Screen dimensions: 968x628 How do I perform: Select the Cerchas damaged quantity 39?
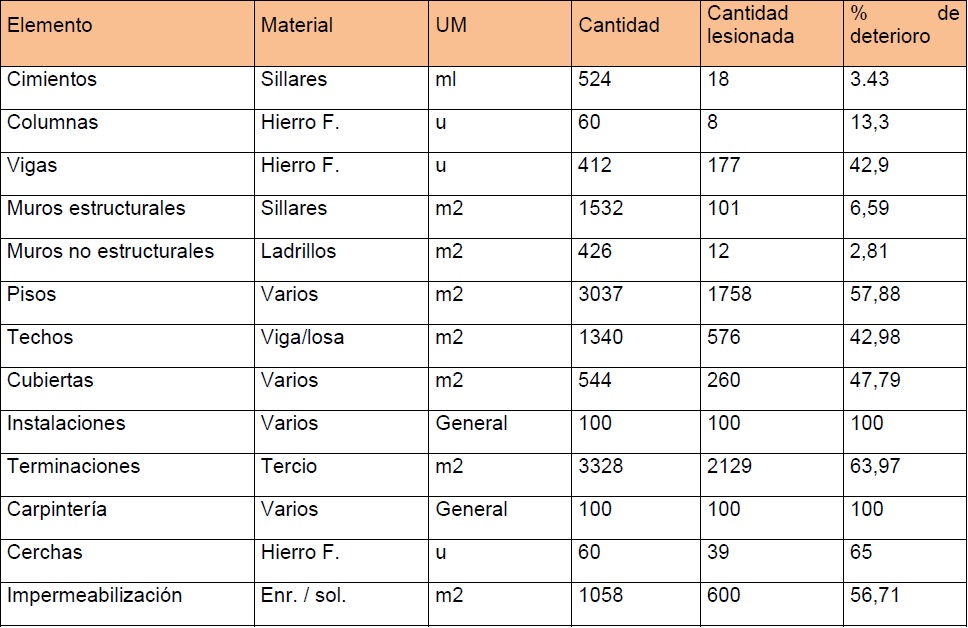[718, 552]
